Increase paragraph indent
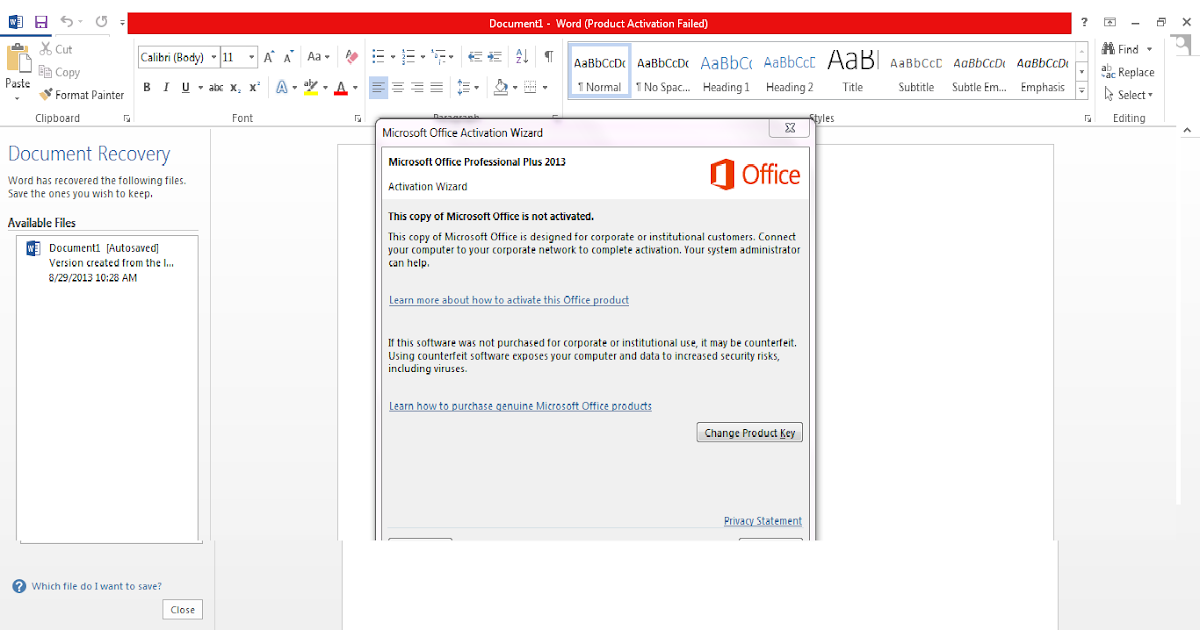The image size is (1200, 630). pyautogui.click(x=497, y=57)
